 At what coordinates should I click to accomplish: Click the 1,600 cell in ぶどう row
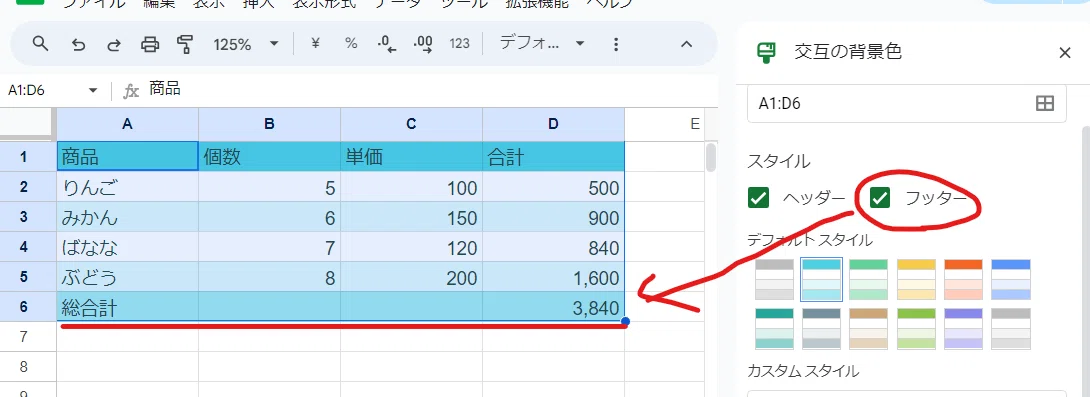tap(553, 277)
